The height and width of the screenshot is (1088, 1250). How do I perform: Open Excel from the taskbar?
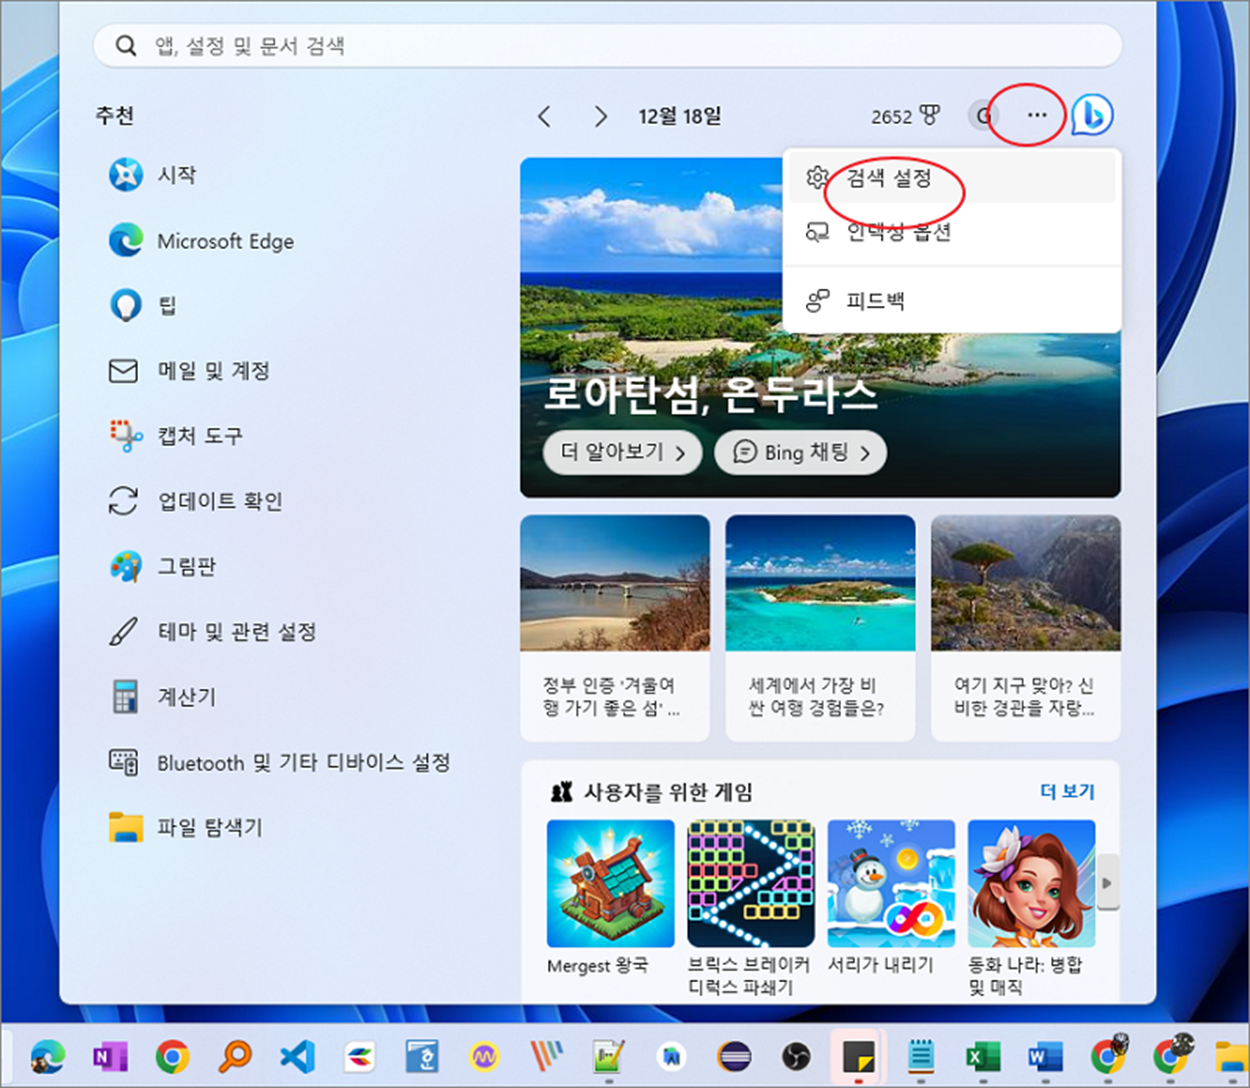point(982,1056)
